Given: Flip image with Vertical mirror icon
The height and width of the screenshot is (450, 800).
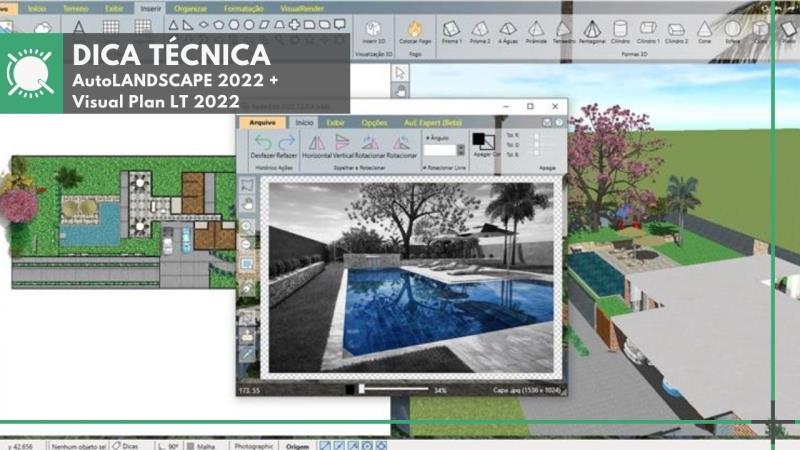Looking at the screenshot, I should coord(342,142).
